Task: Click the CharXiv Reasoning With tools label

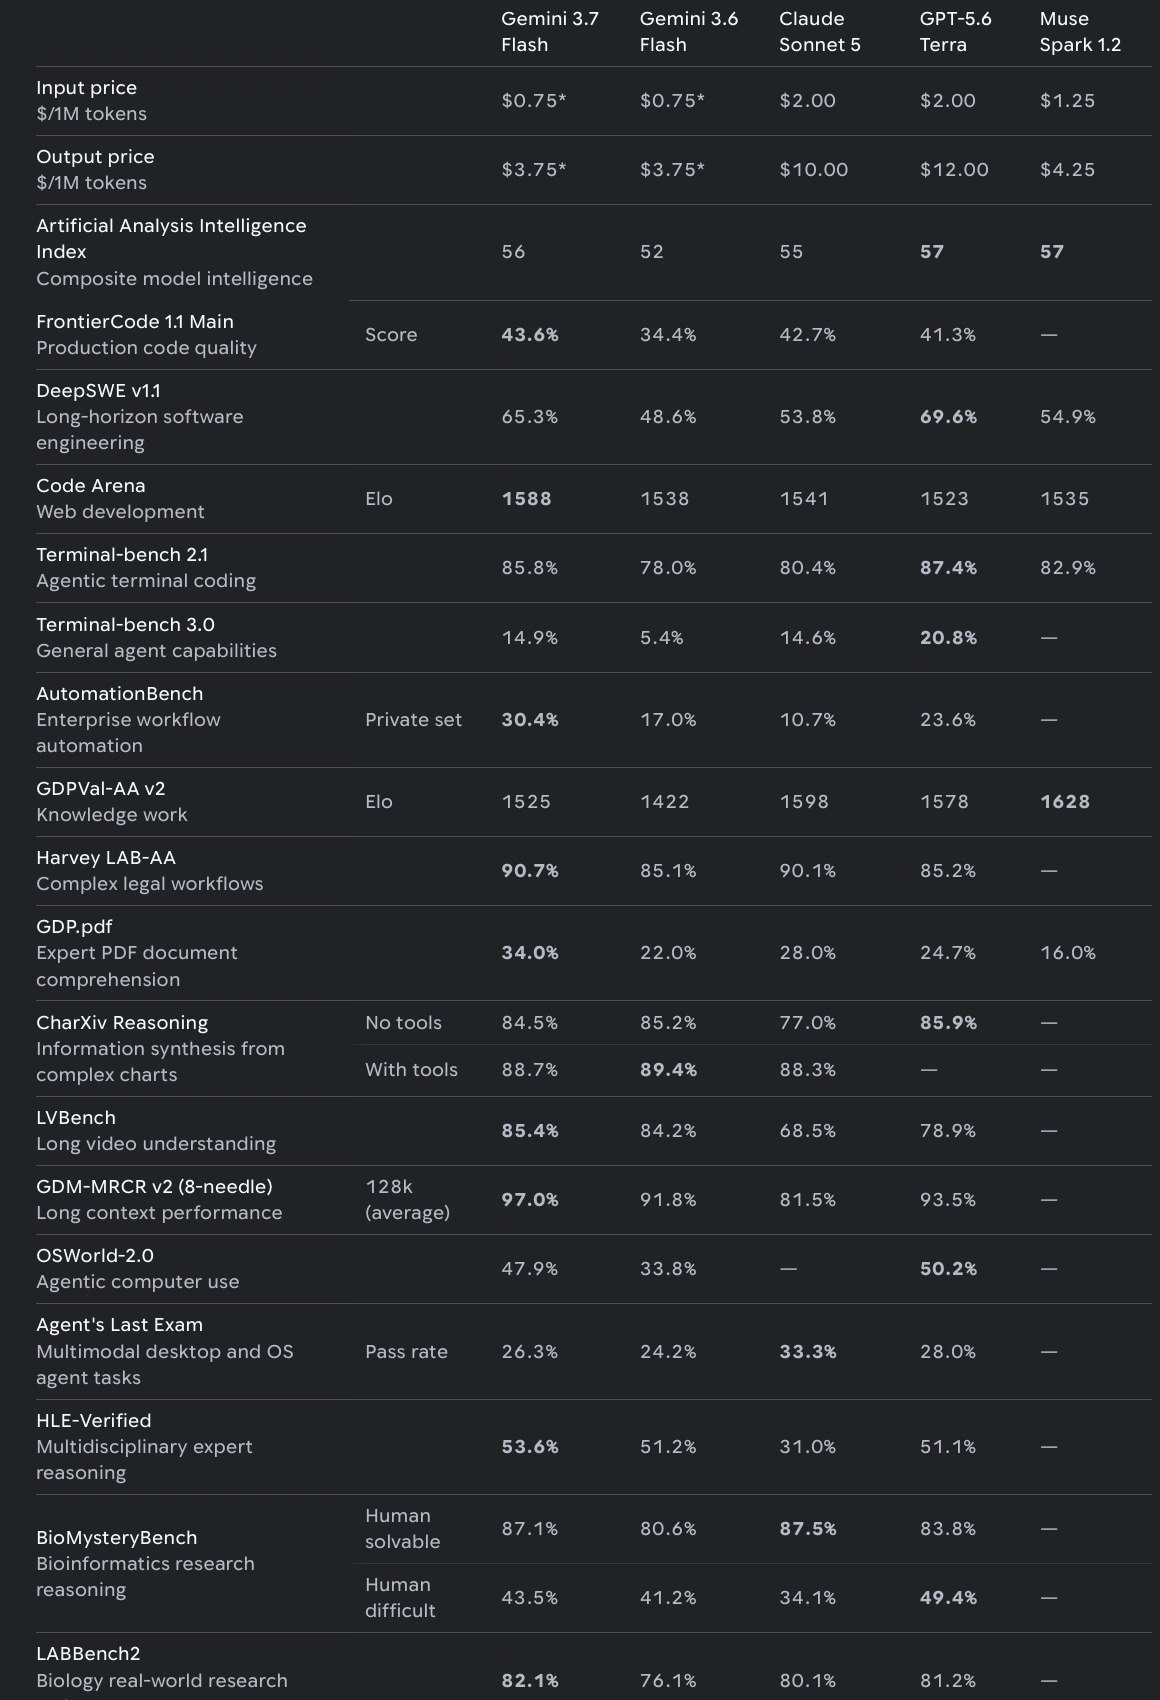Action: pyautogui.click(x=411, y=1070)
